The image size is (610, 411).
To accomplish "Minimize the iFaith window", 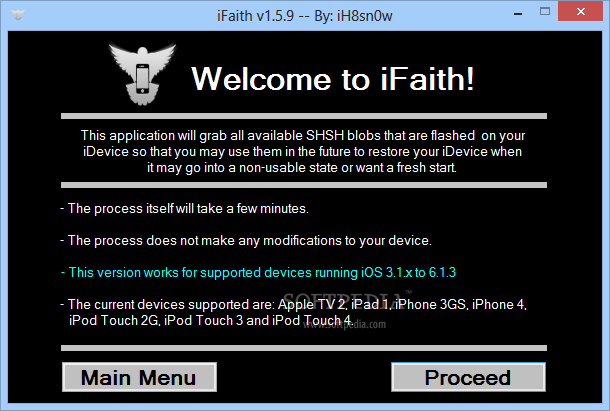I will click(518, 14).
